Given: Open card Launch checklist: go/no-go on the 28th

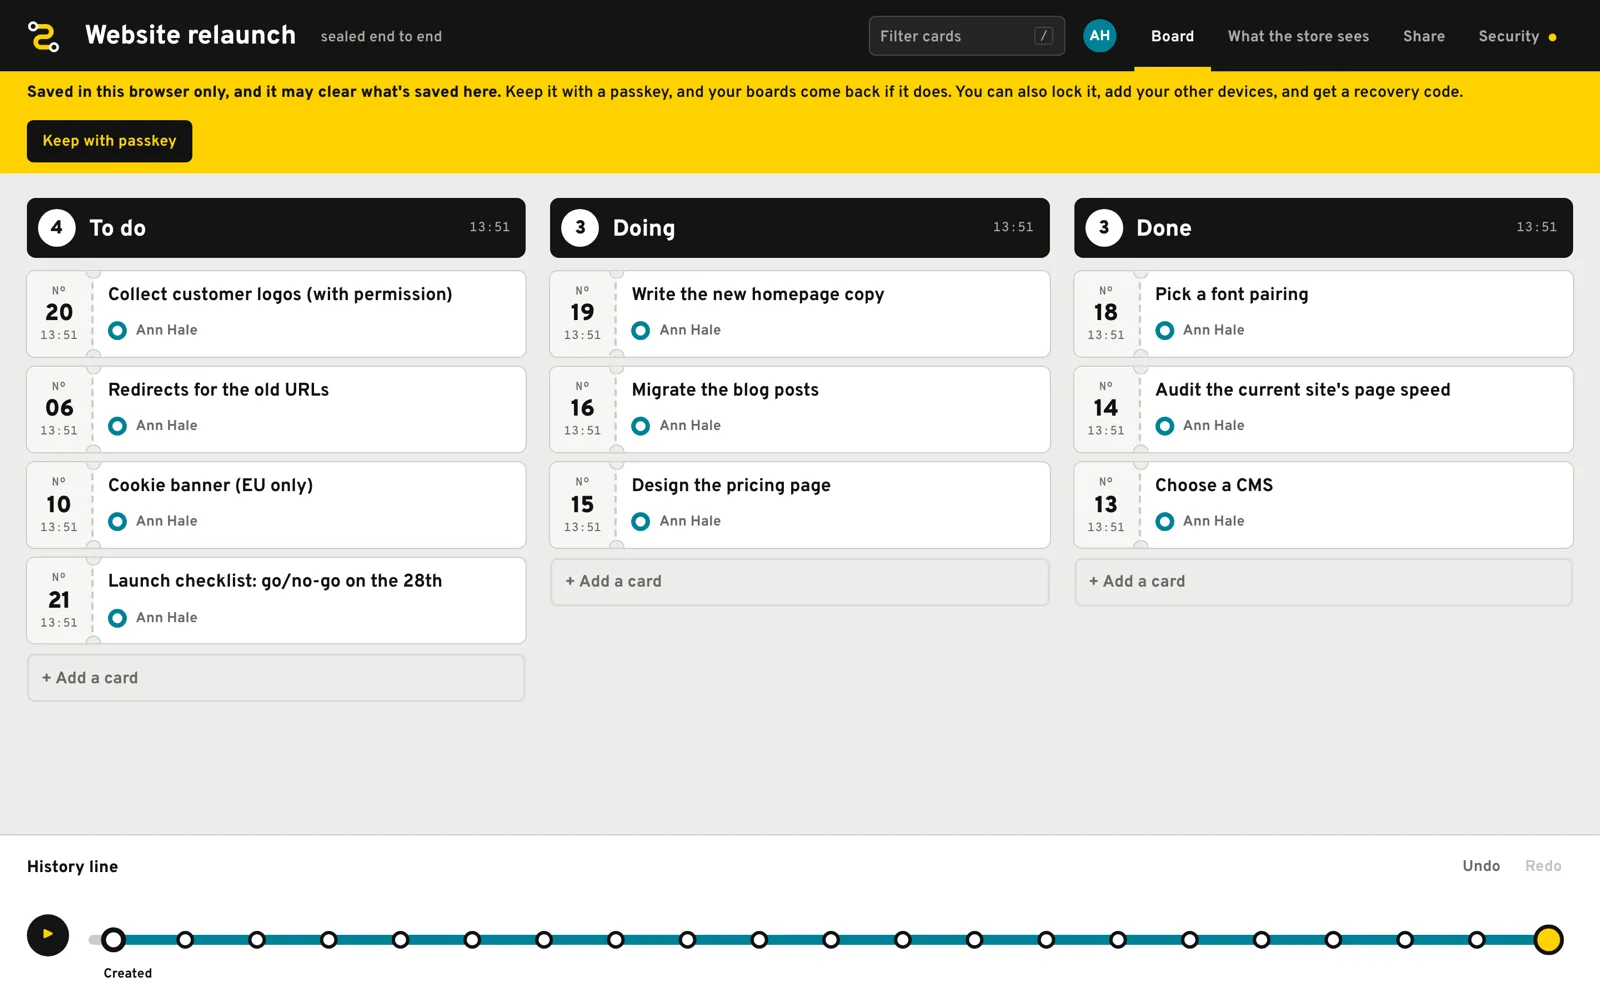Looking at the screenshot, I should [276, 601].
